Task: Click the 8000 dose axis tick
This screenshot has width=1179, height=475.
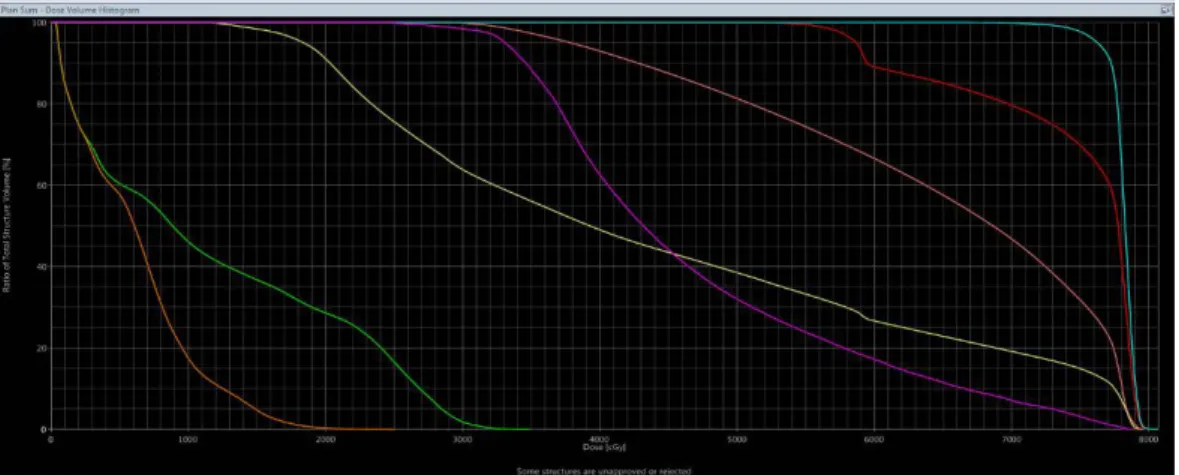Action: click(1147, 439)
